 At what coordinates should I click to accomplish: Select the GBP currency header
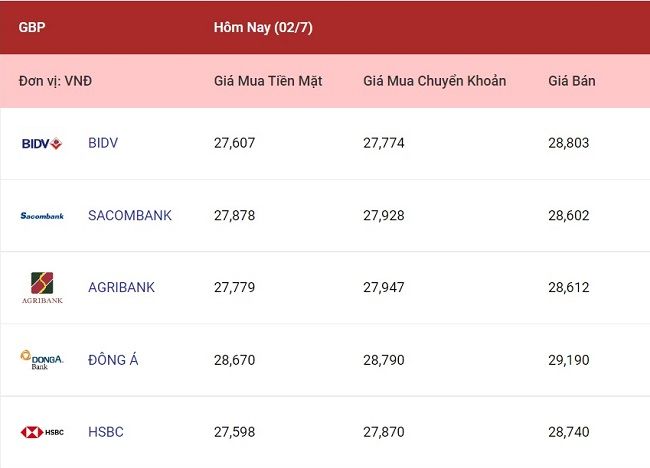32,27
